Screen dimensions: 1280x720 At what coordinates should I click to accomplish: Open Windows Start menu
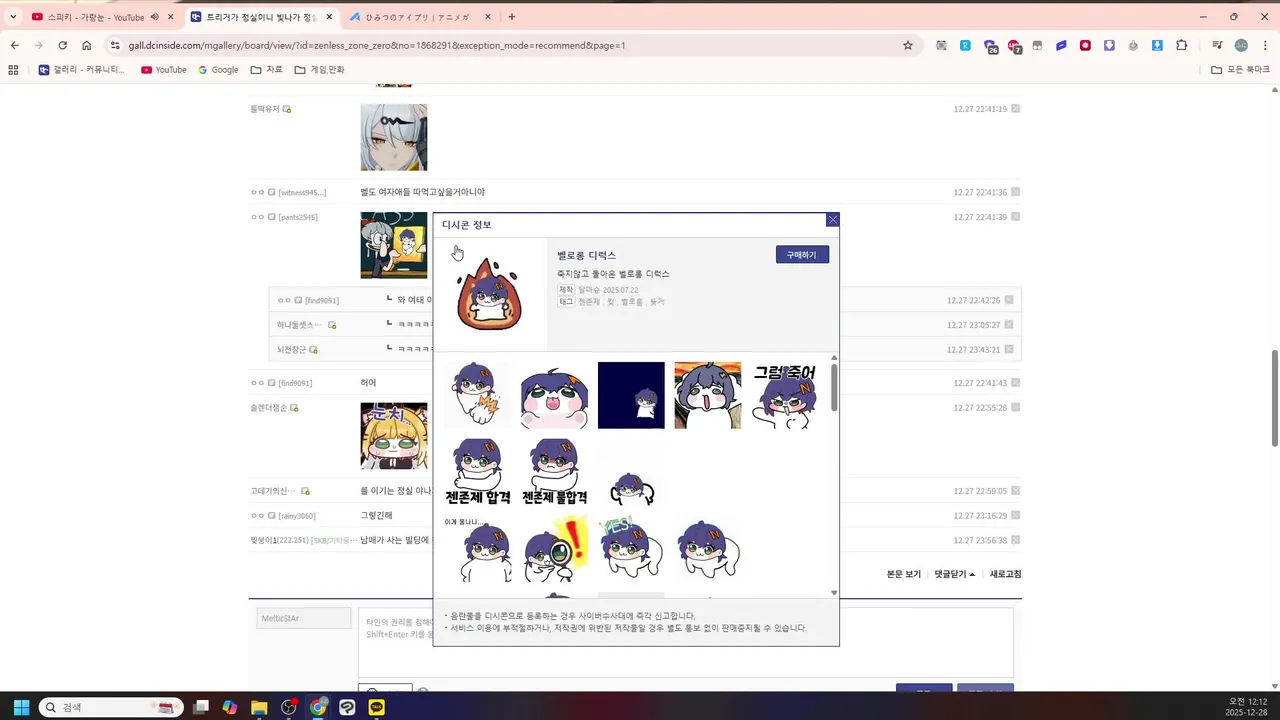[21, 707]
